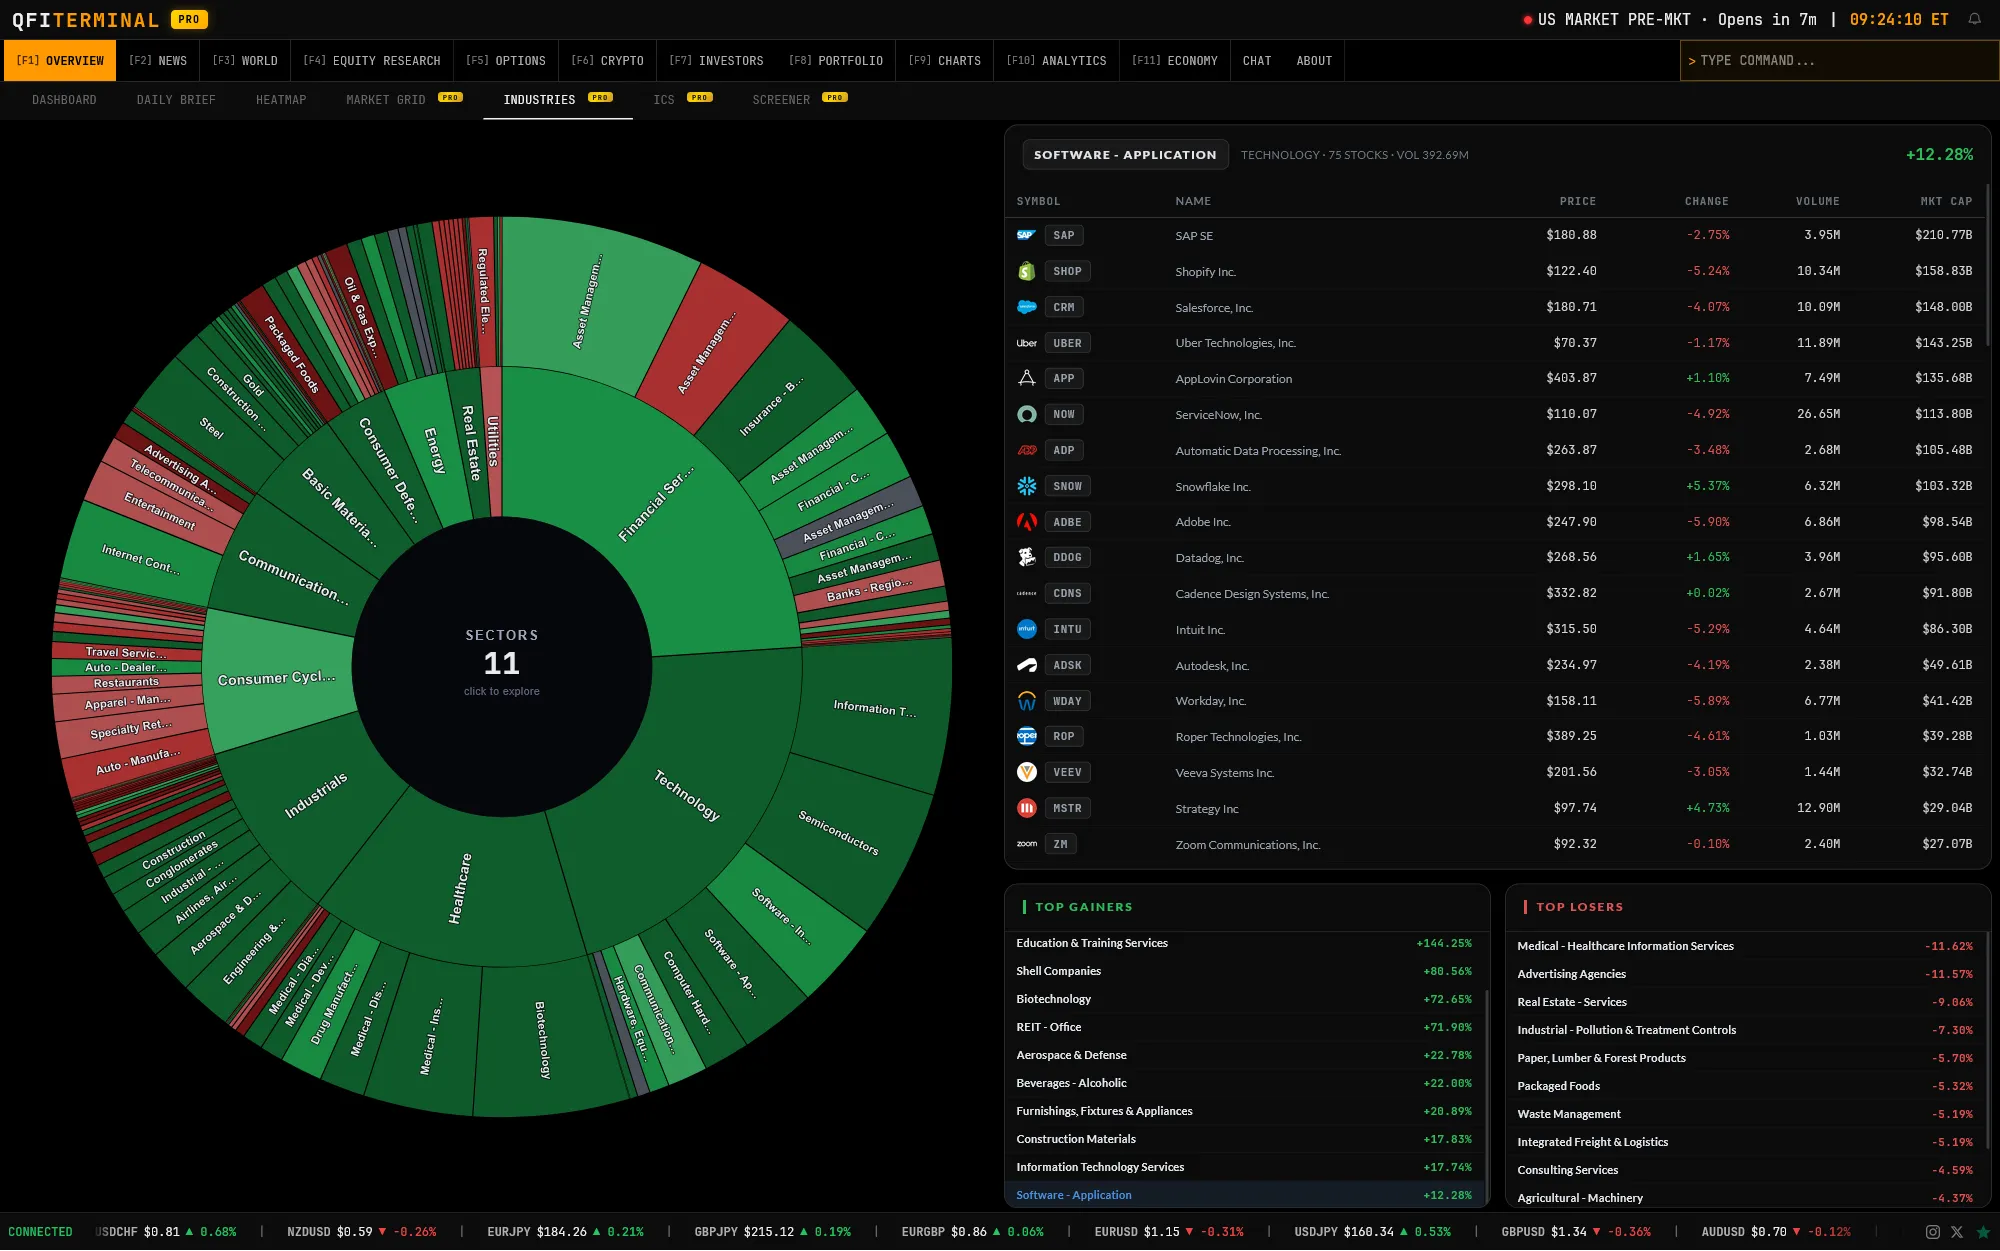Open the F9 Charts menu
The image size is (2000, 1251).
[944, 61]
